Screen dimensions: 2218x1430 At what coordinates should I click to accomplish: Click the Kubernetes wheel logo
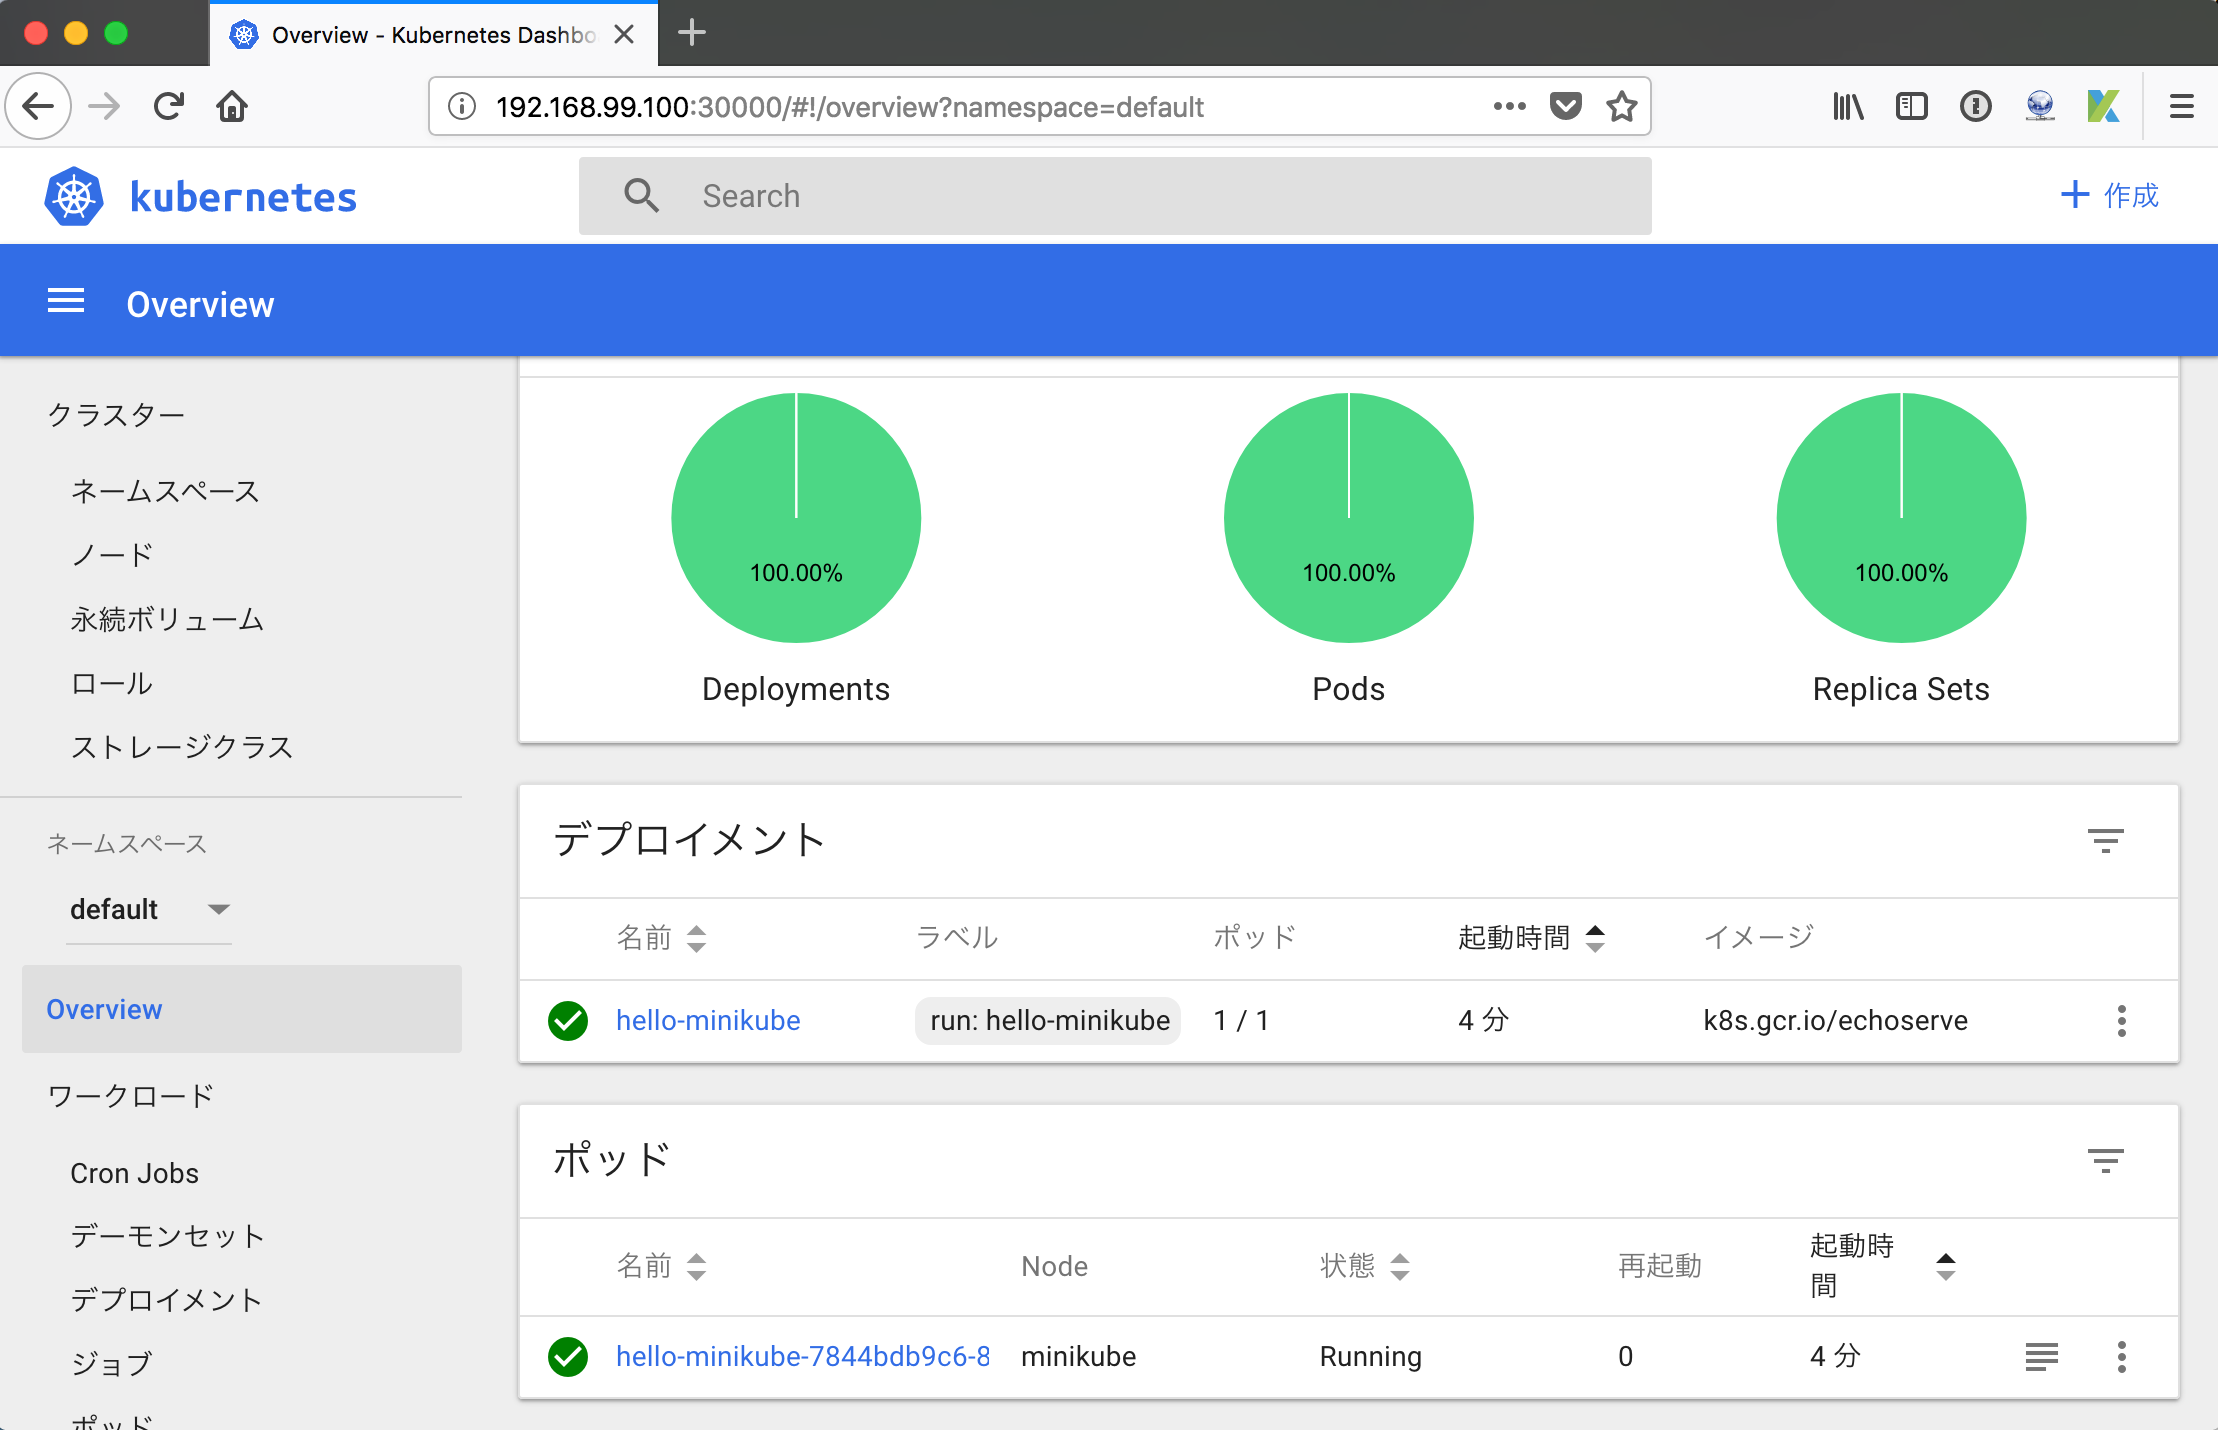point(74,196)
